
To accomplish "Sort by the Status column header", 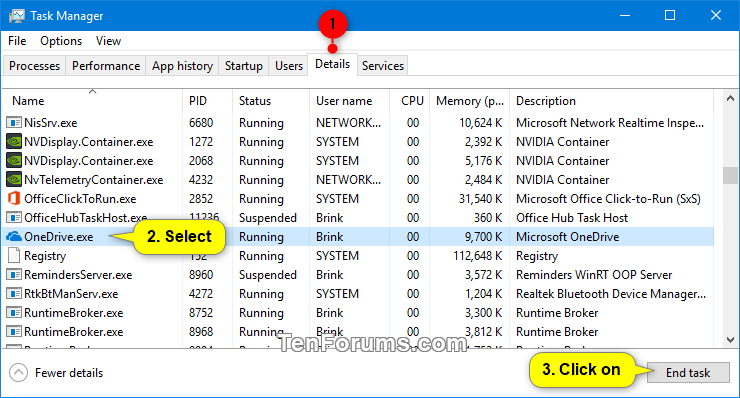I will pyautogui.click(x=271, y=101).
